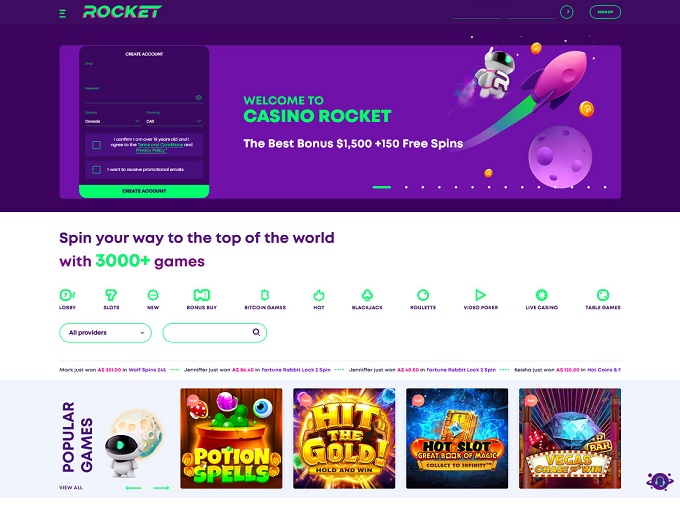Enable the promotional emails checkbox
The width and height of the screenshot is (680, 511).
point(97,170)
